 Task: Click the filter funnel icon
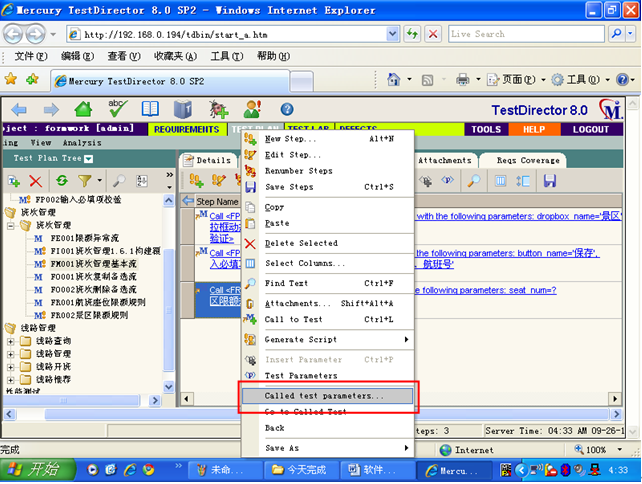click(85, 181)
